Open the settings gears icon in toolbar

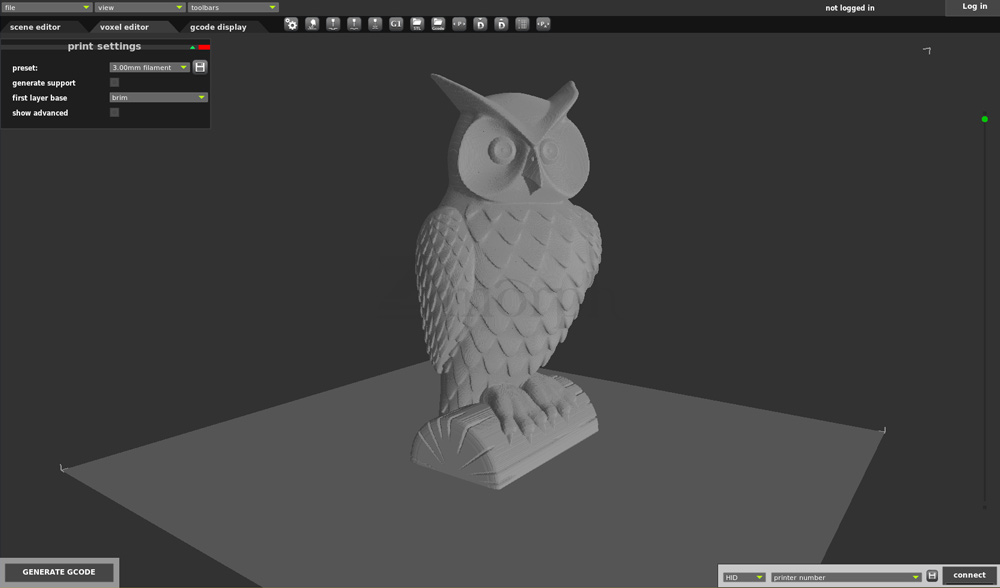click(x=291, y=24)
